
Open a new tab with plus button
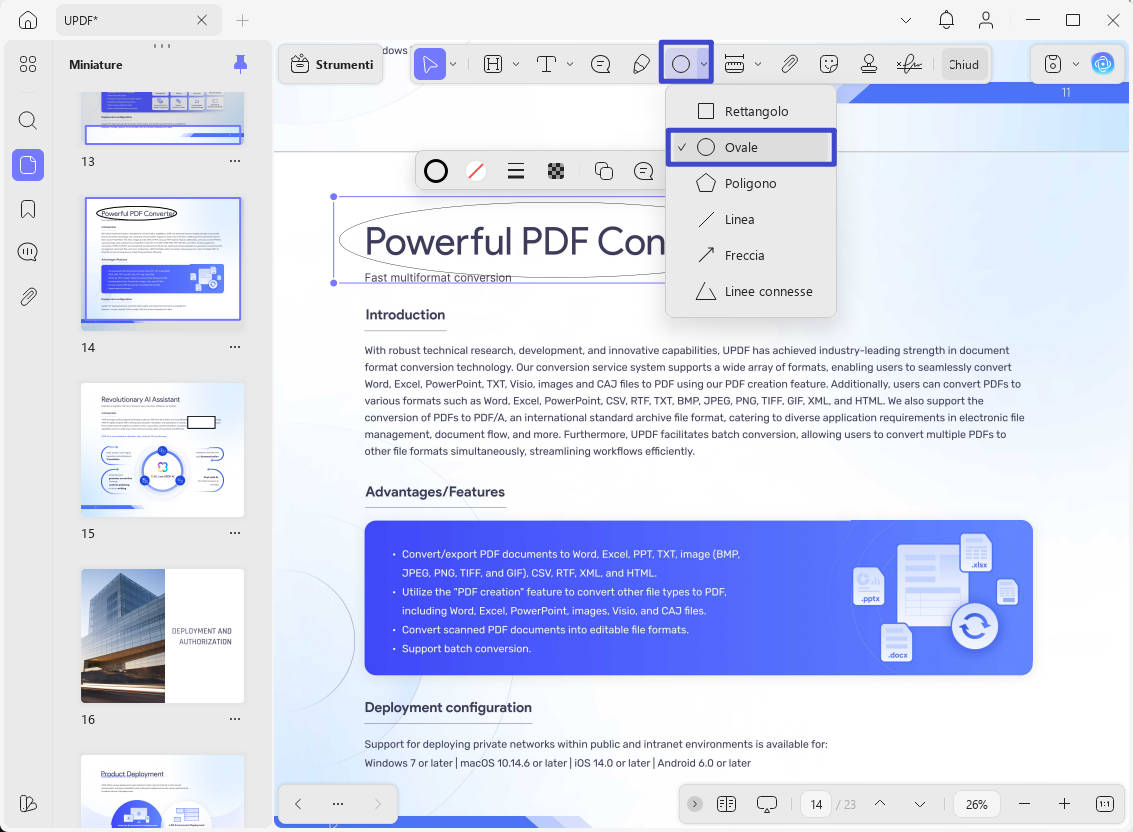242,20
